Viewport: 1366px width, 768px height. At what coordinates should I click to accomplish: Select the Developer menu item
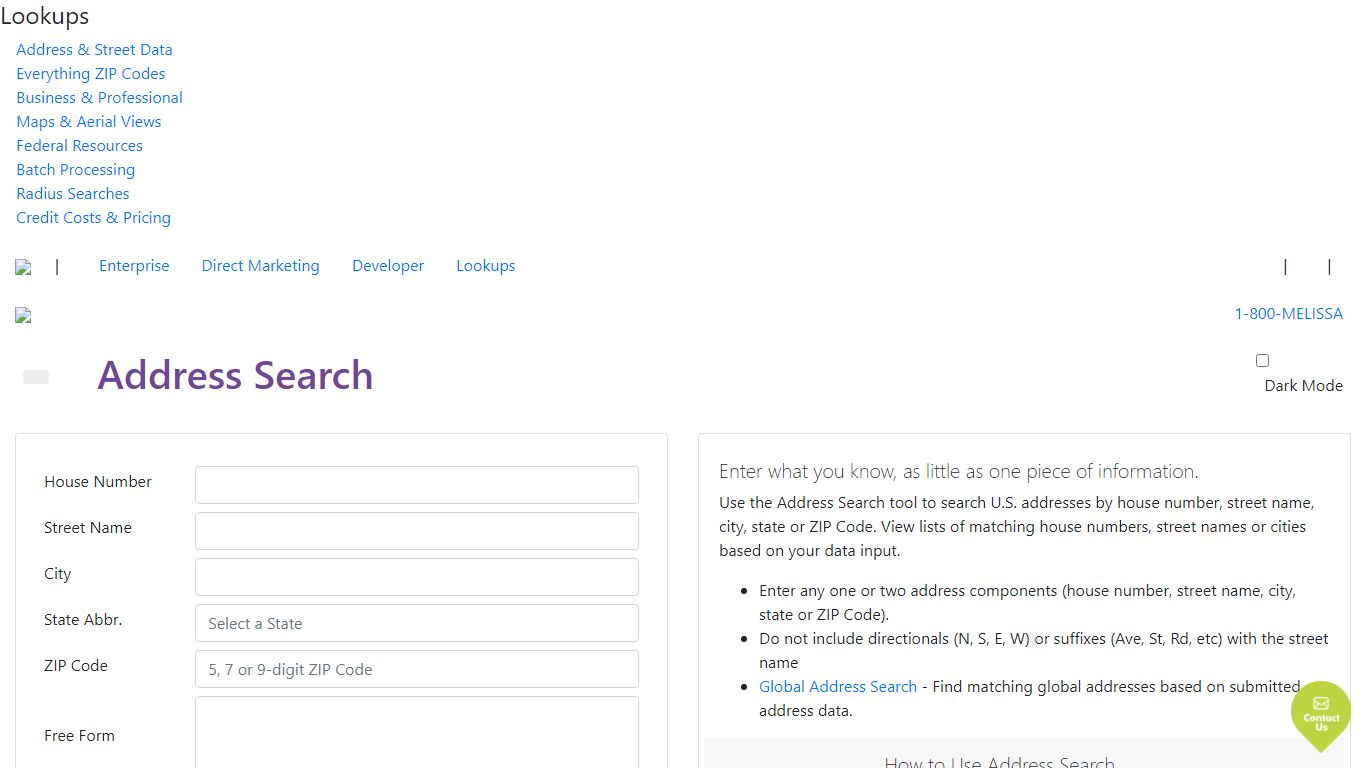pos(388,265)
